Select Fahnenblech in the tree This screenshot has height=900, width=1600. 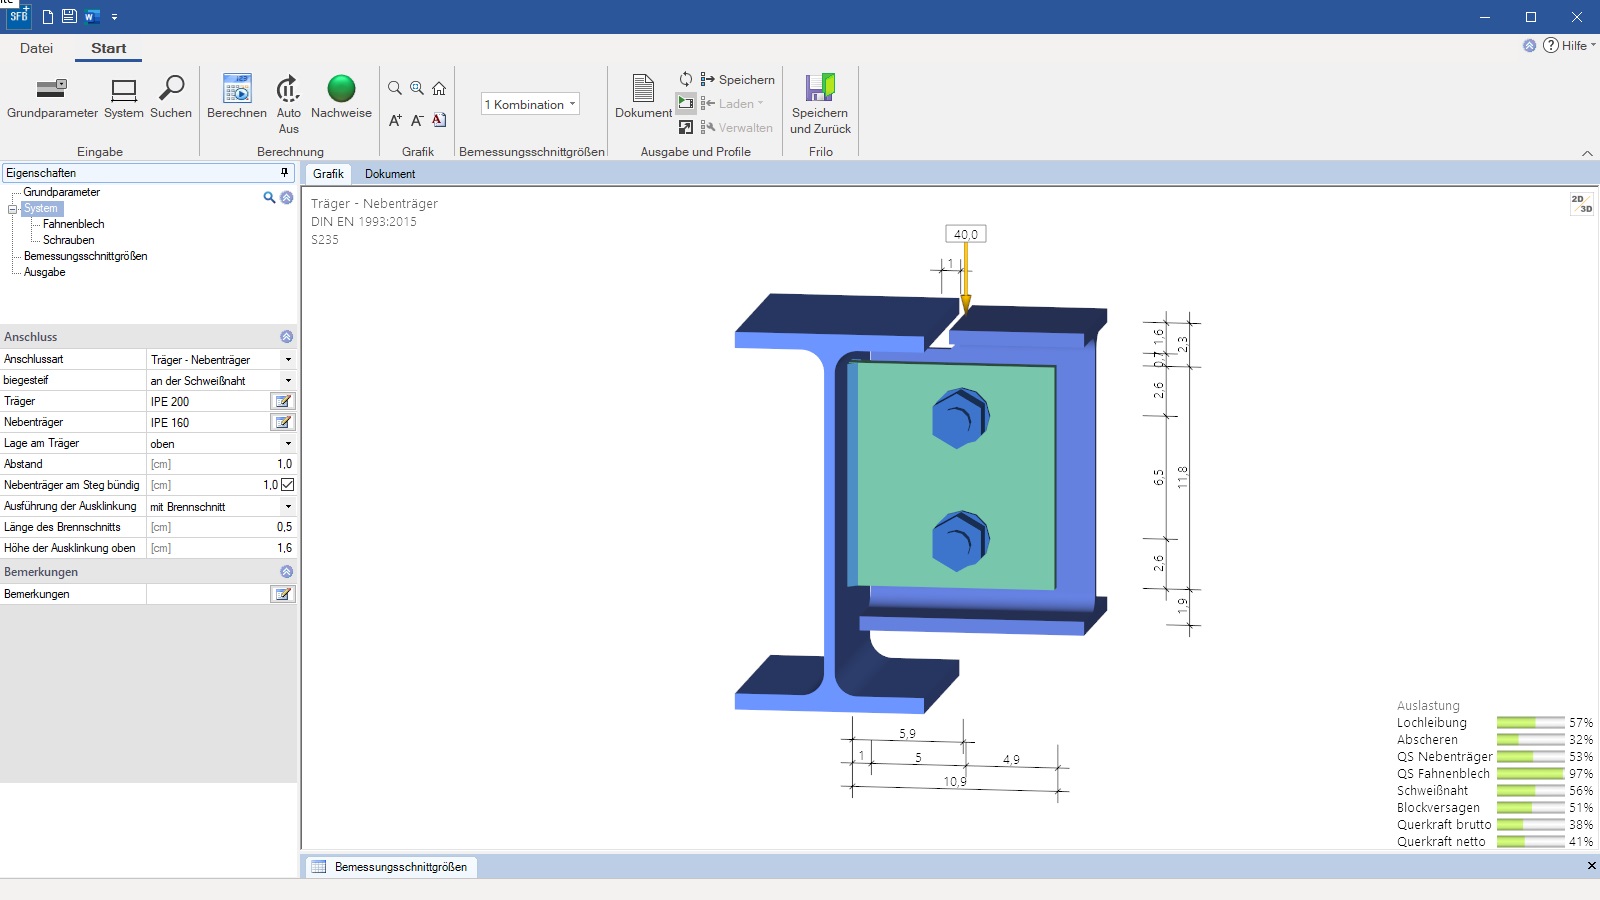coord(73,224)
